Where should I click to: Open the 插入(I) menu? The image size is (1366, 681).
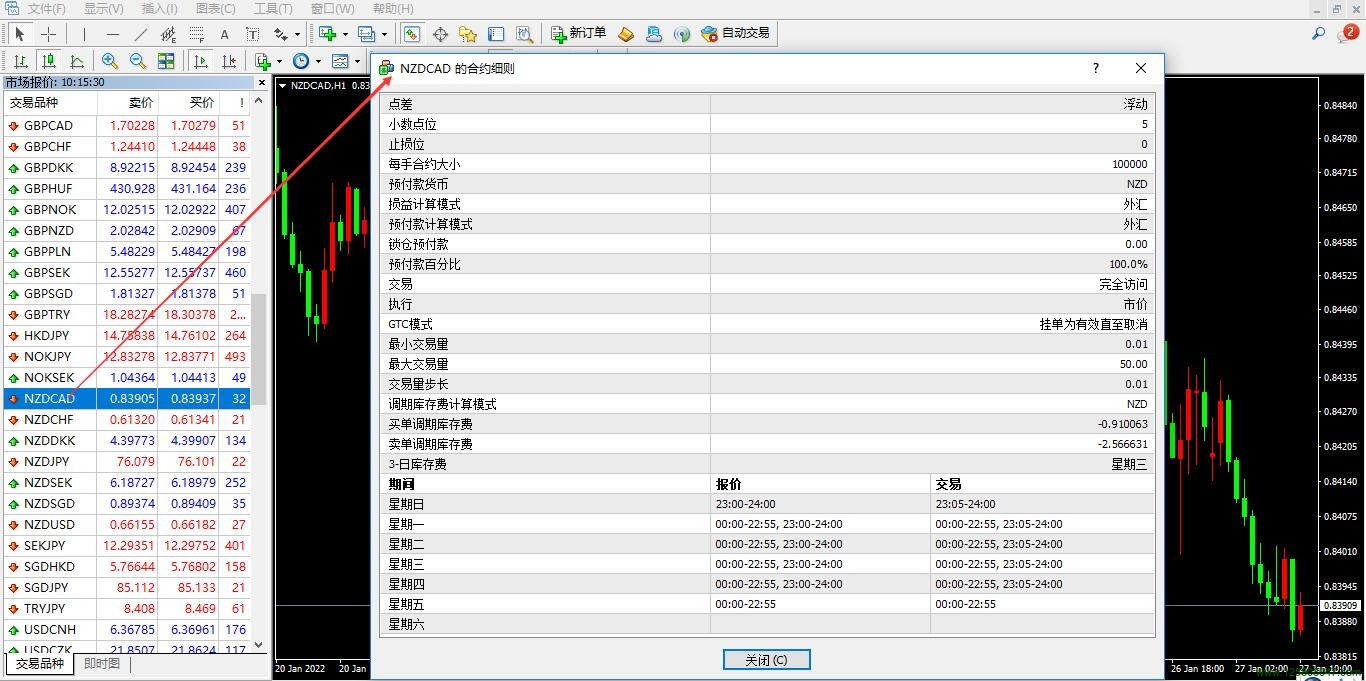(x=160, y=9)
